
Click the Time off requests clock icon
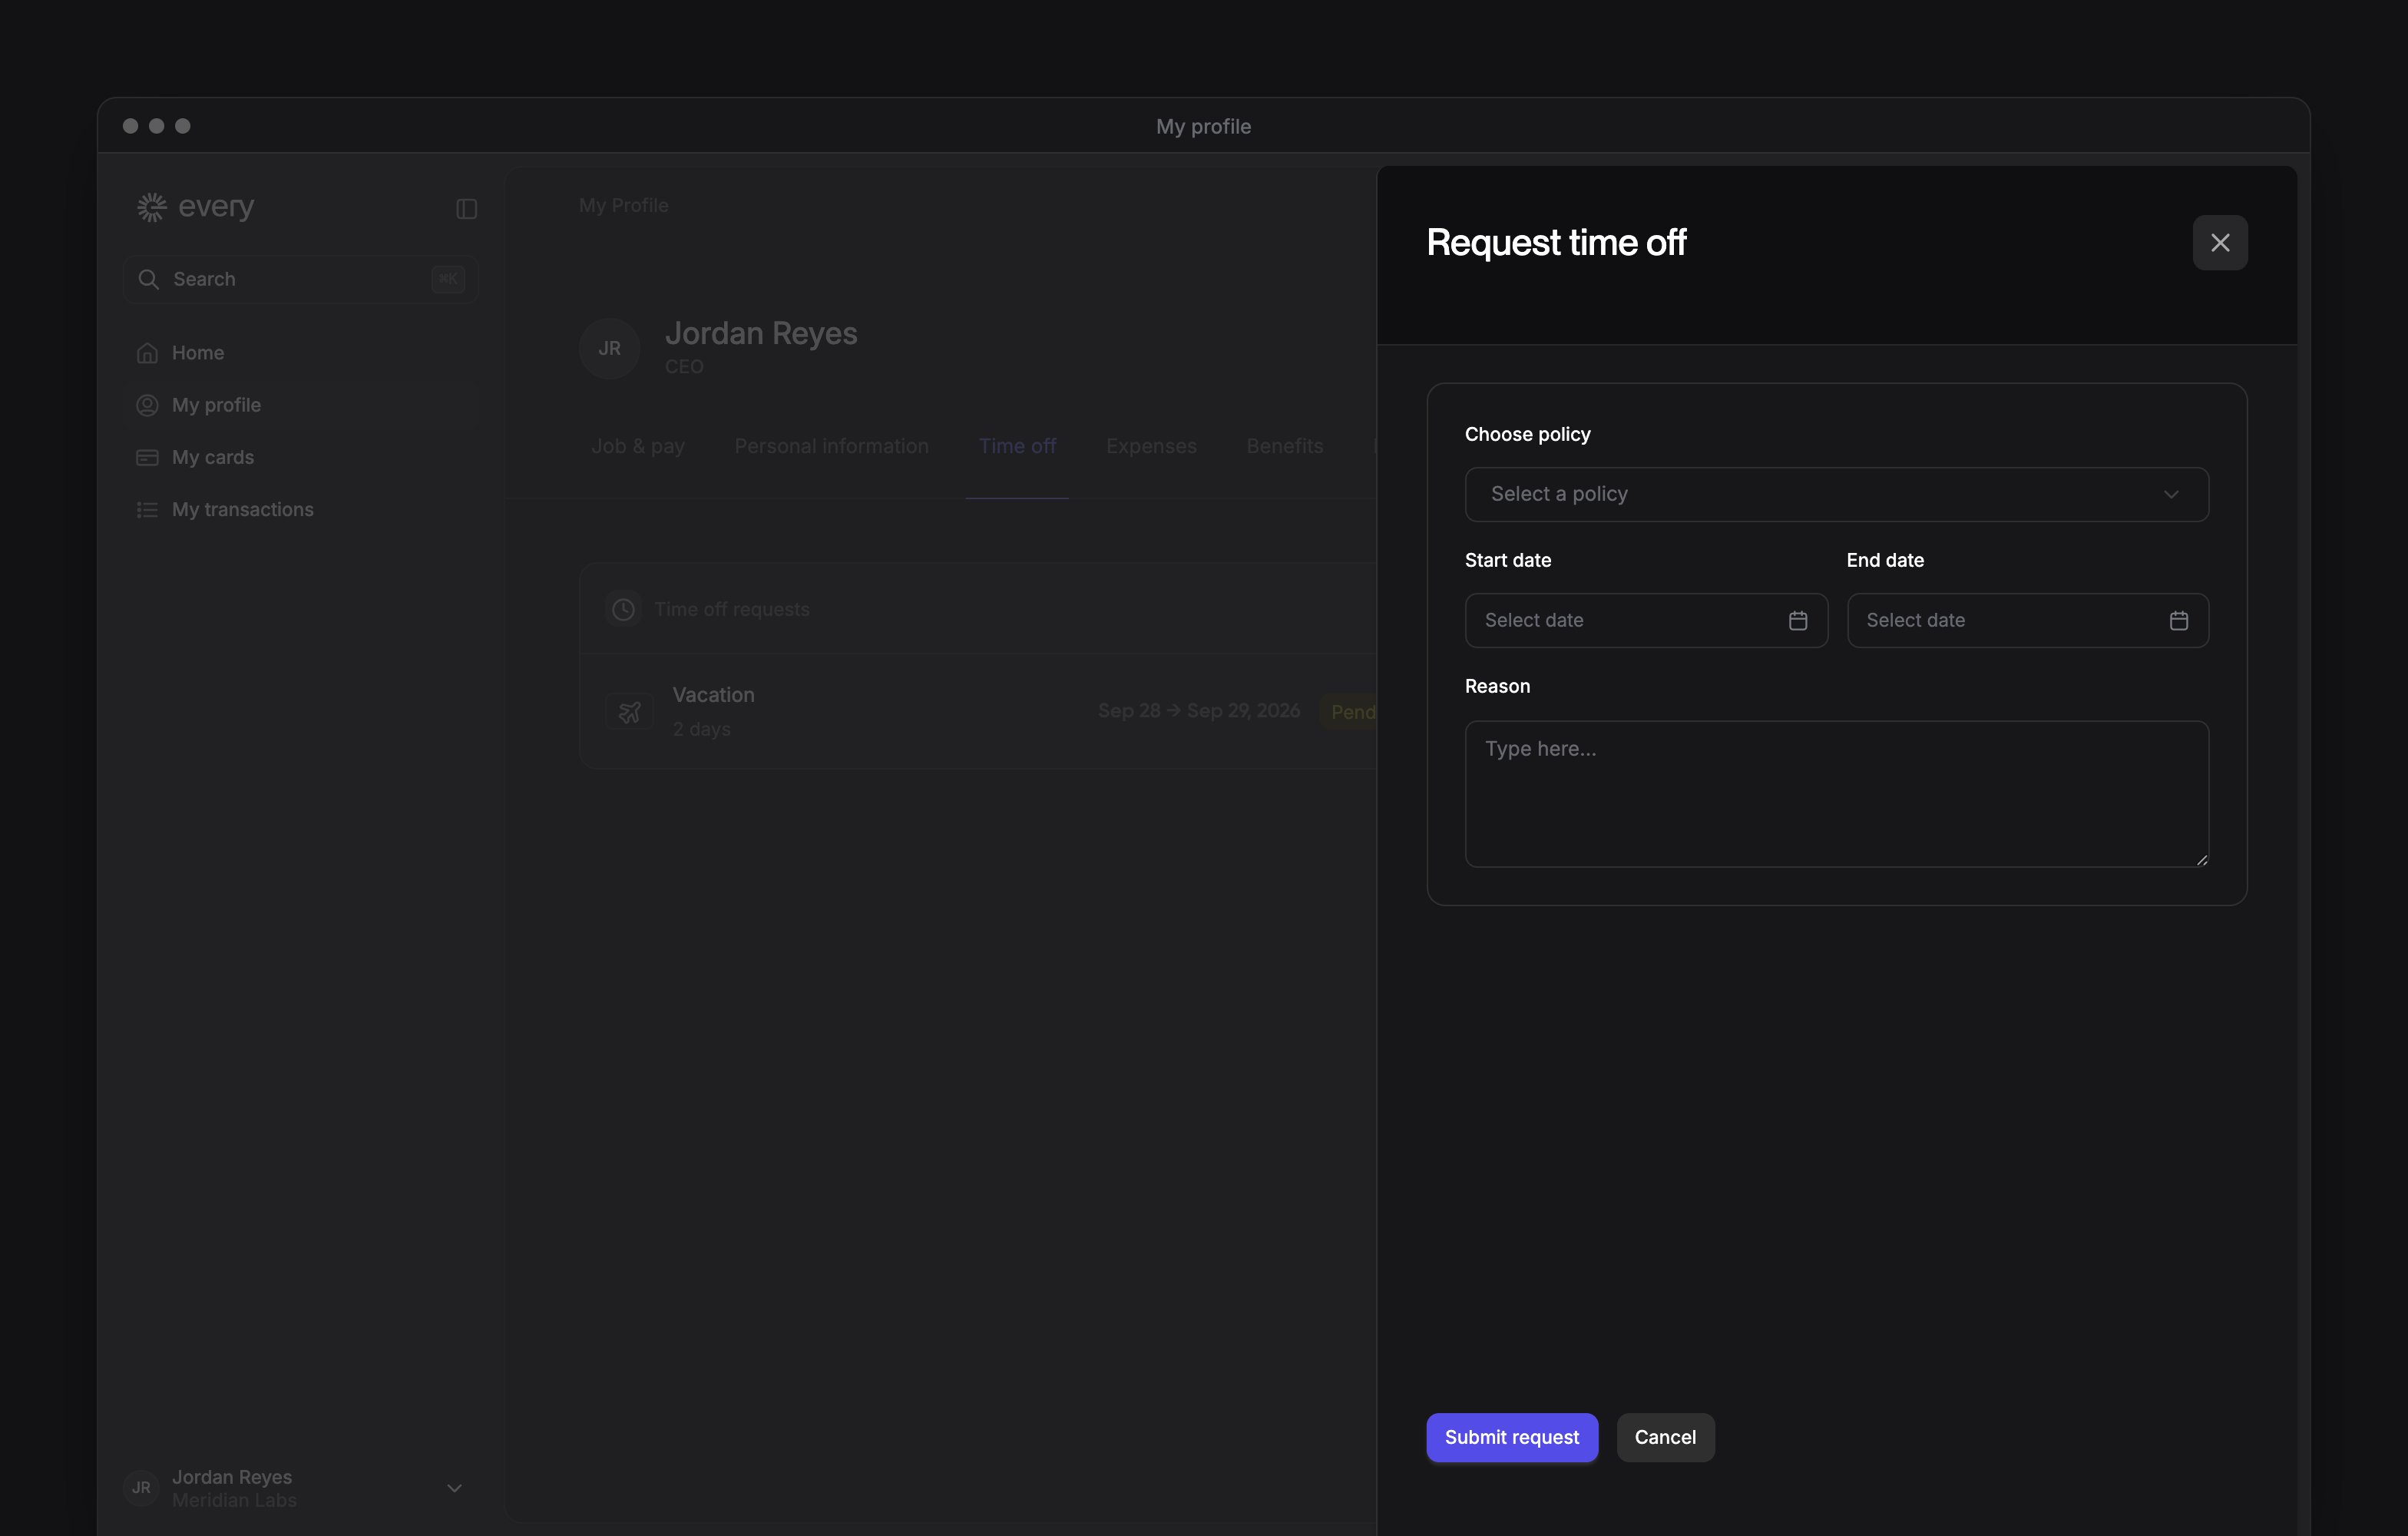[x=623, y=609]
